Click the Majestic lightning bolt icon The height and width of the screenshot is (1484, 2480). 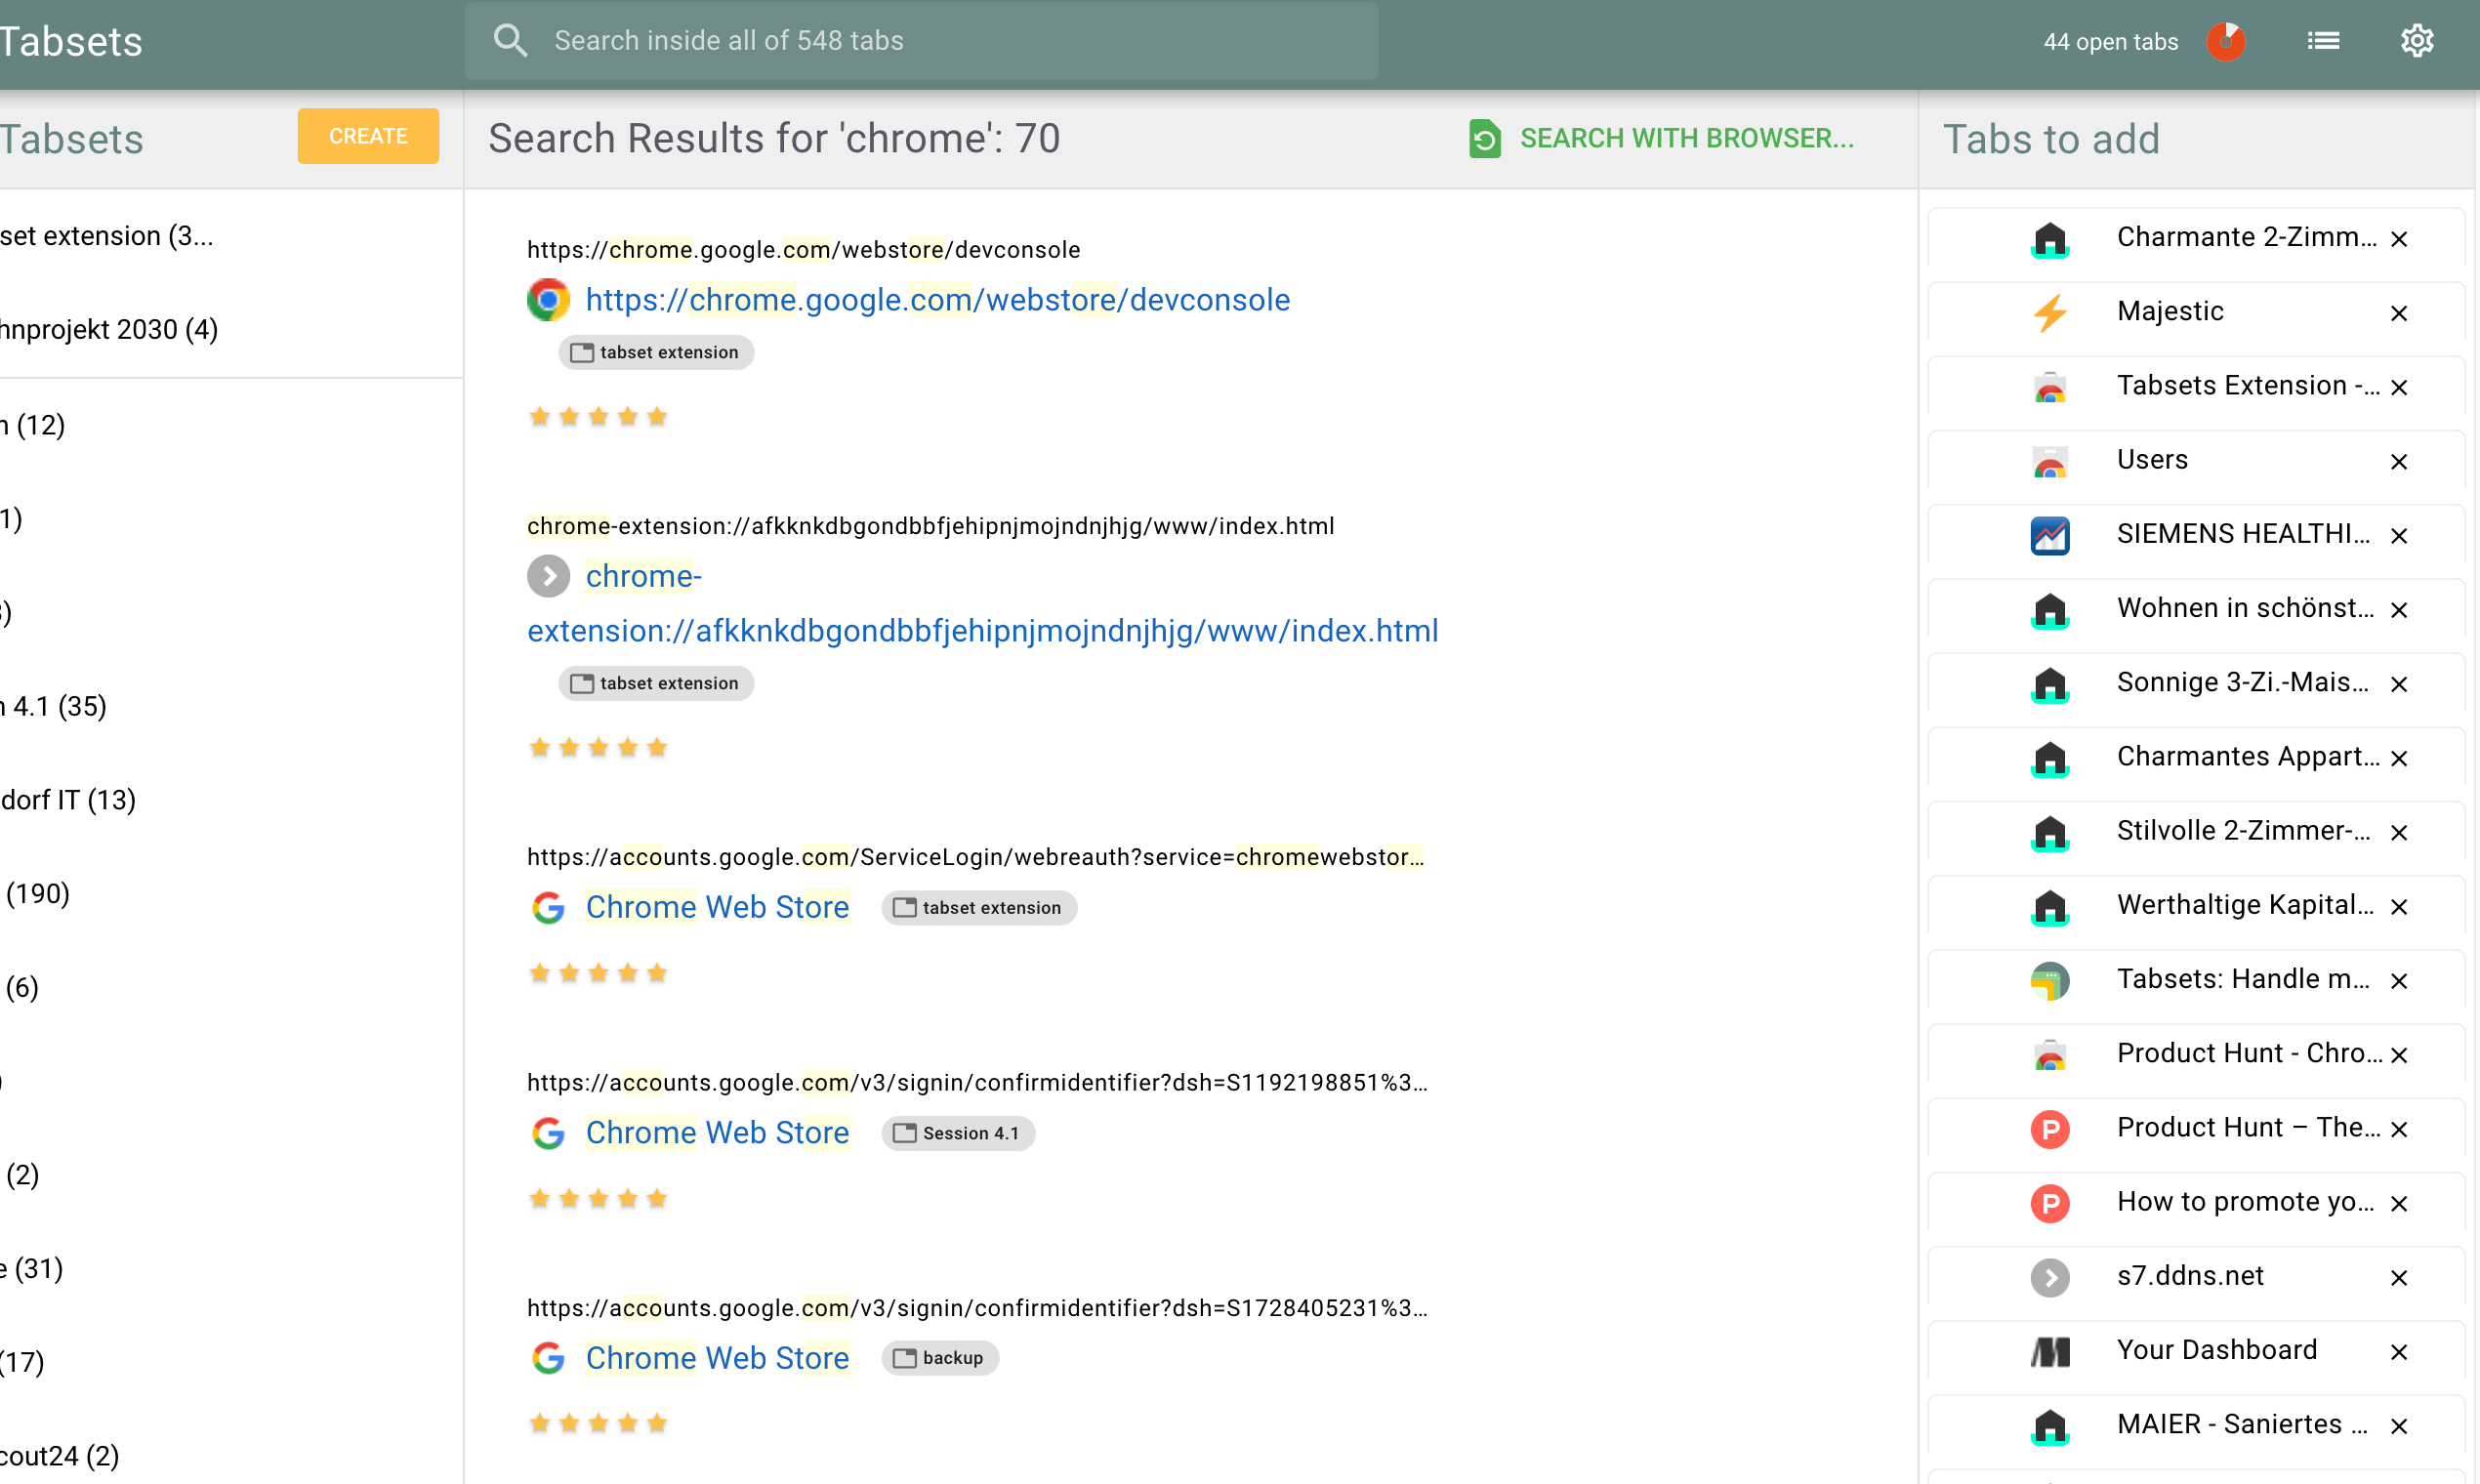point(2050,313)
